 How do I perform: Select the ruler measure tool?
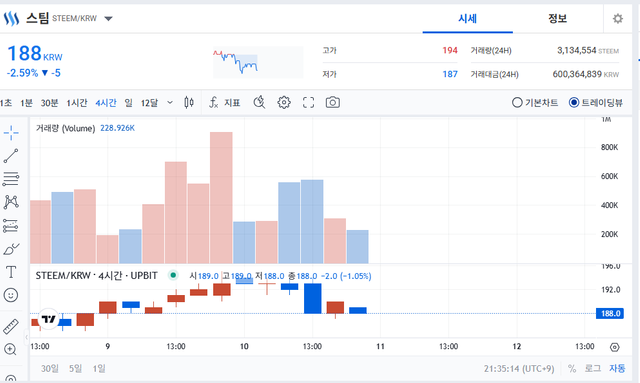[x=11, y=326]
